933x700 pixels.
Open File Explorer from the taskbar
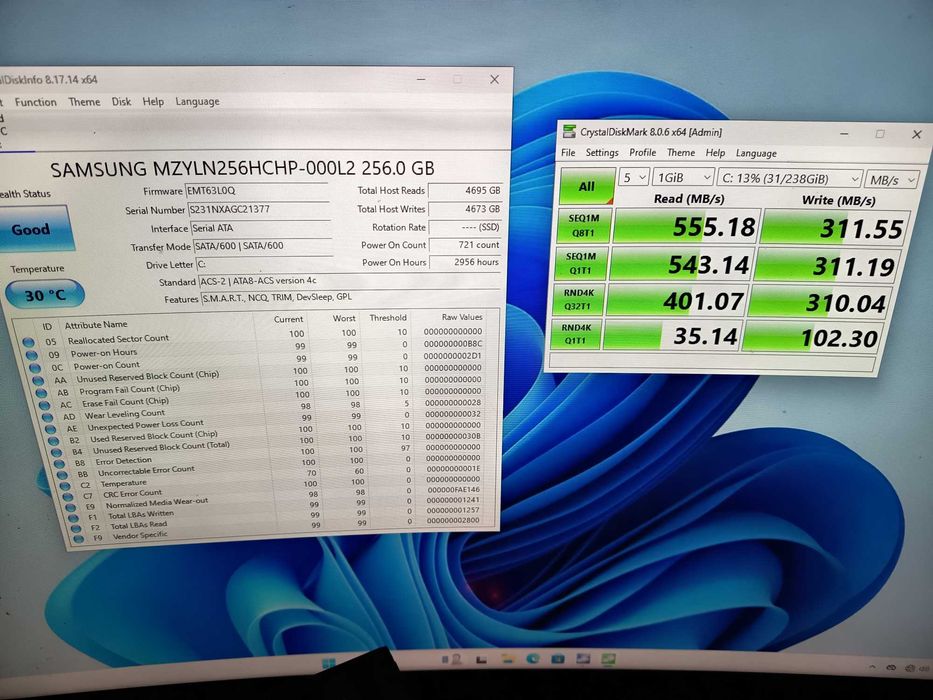tap(507, 659)
